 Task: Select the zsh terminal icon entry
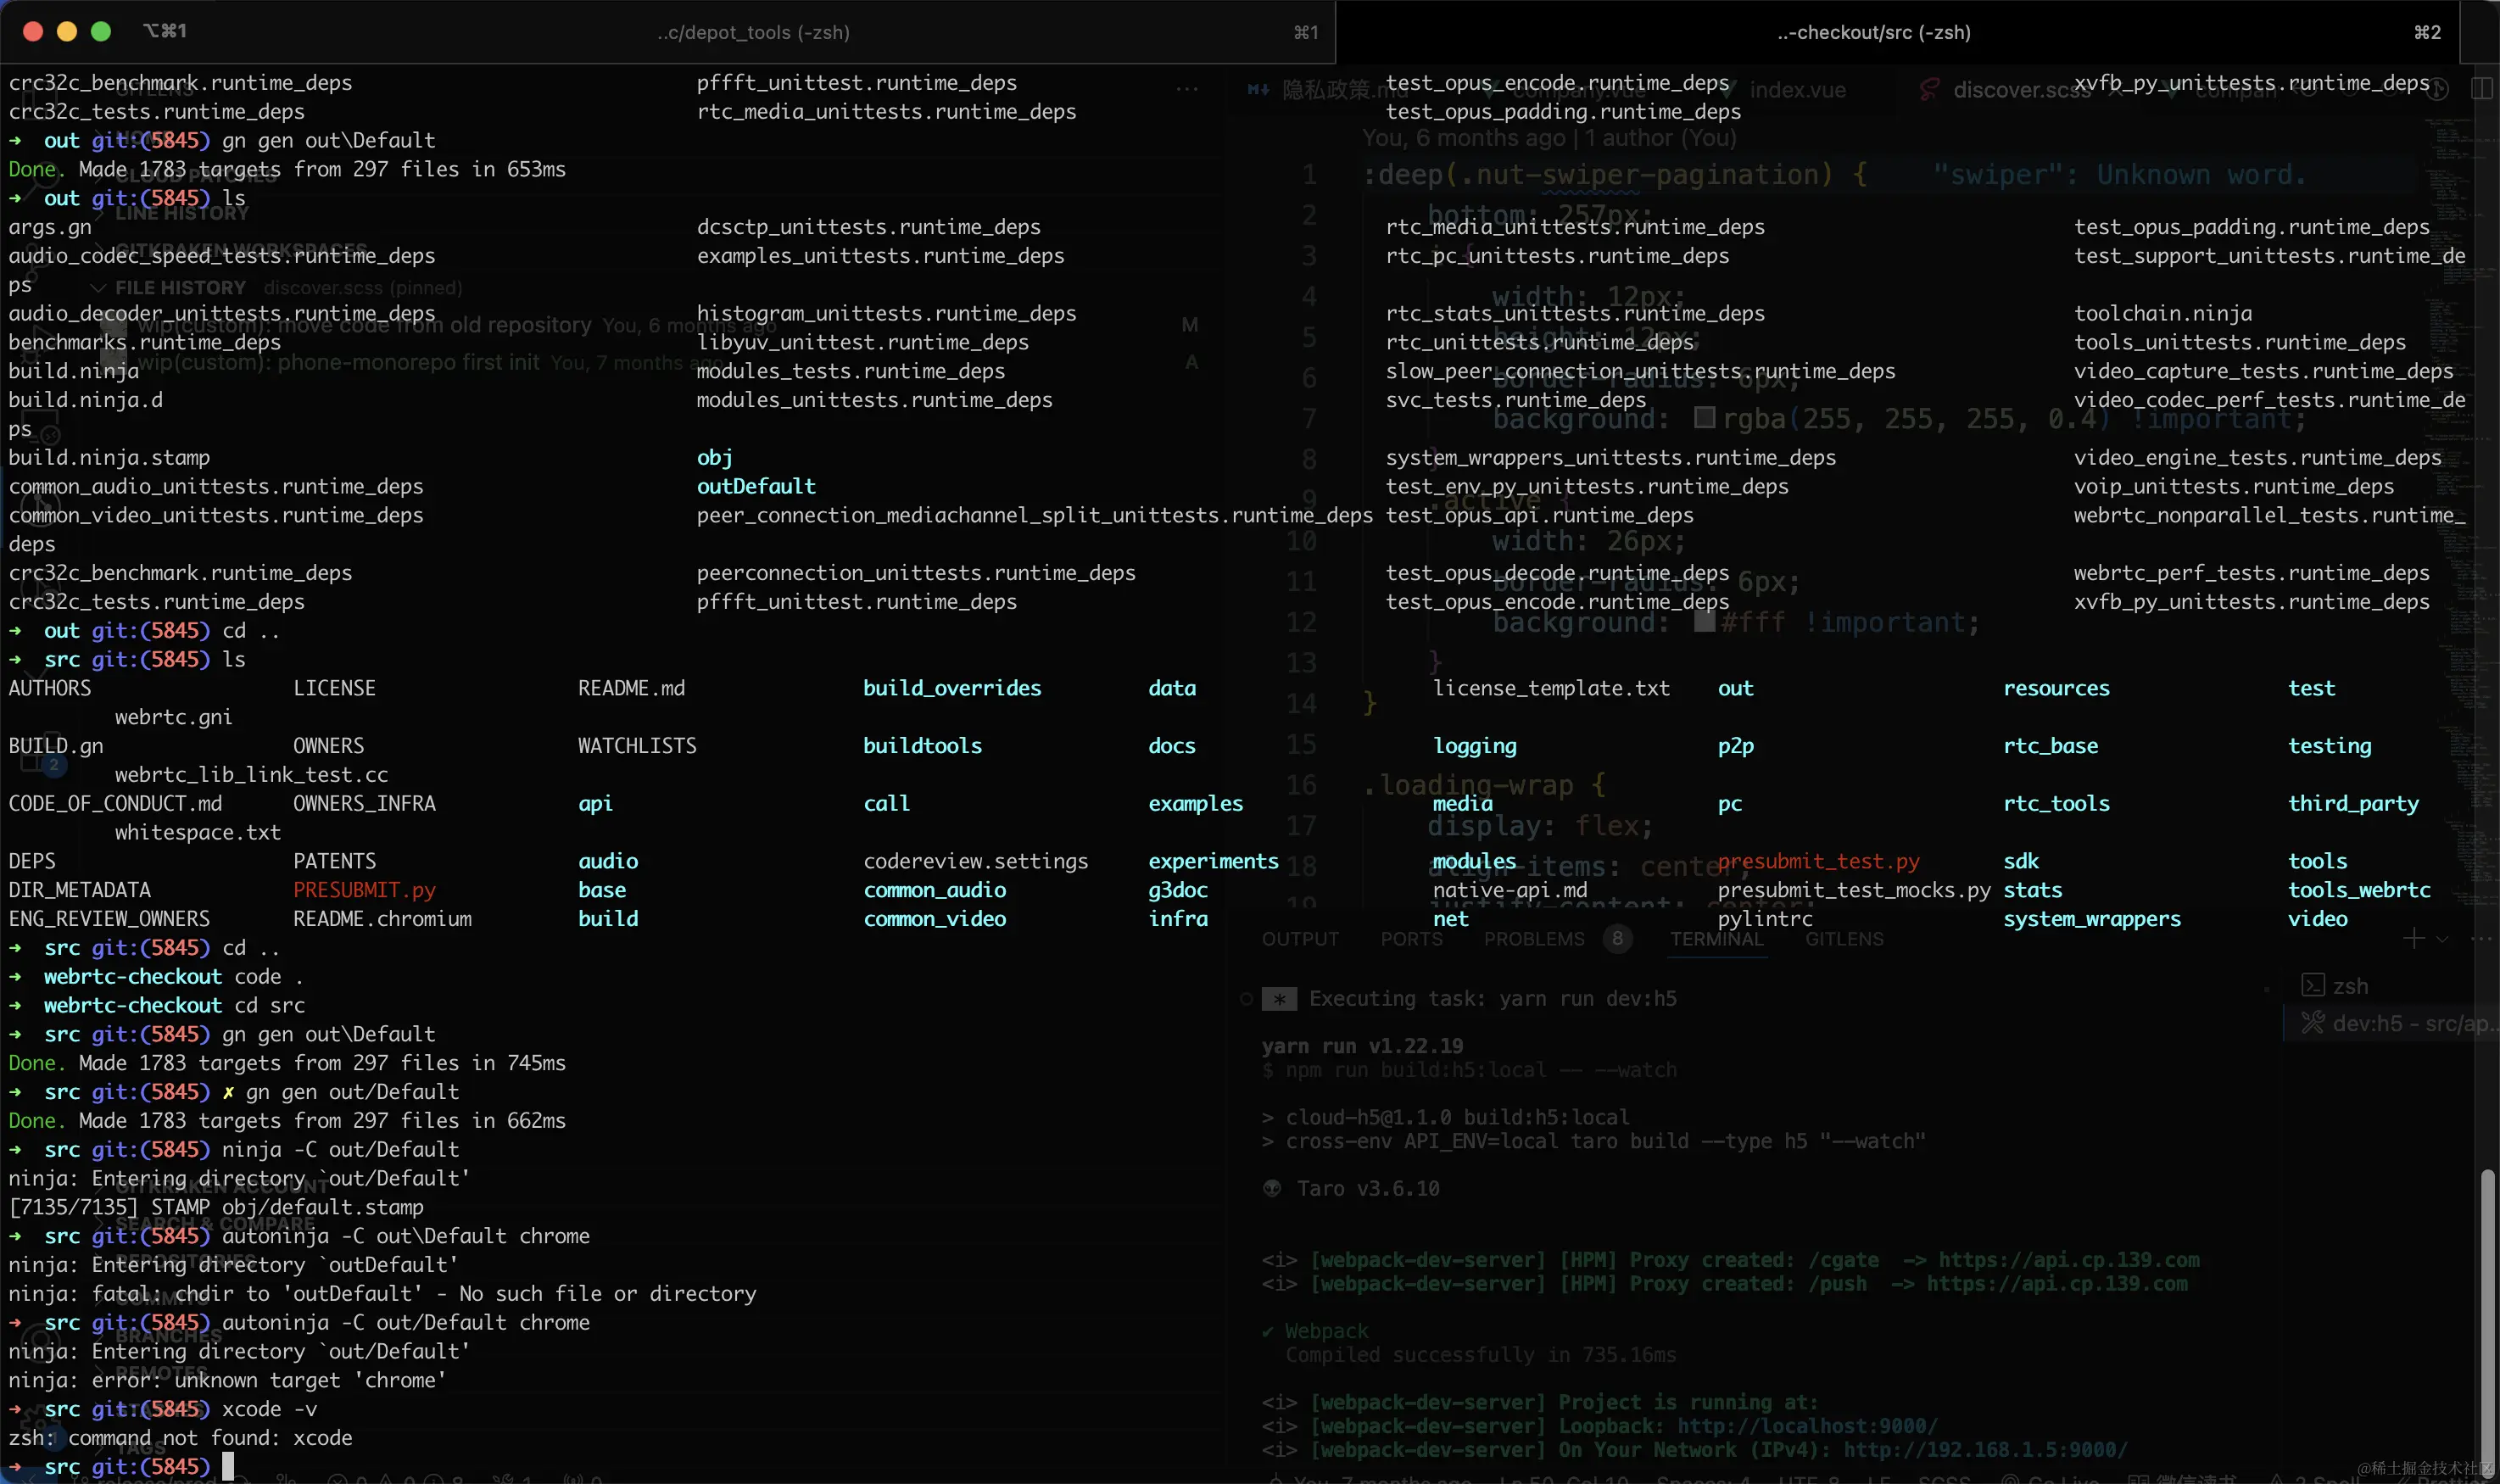pyautogui.click(x=2312, y=985)
